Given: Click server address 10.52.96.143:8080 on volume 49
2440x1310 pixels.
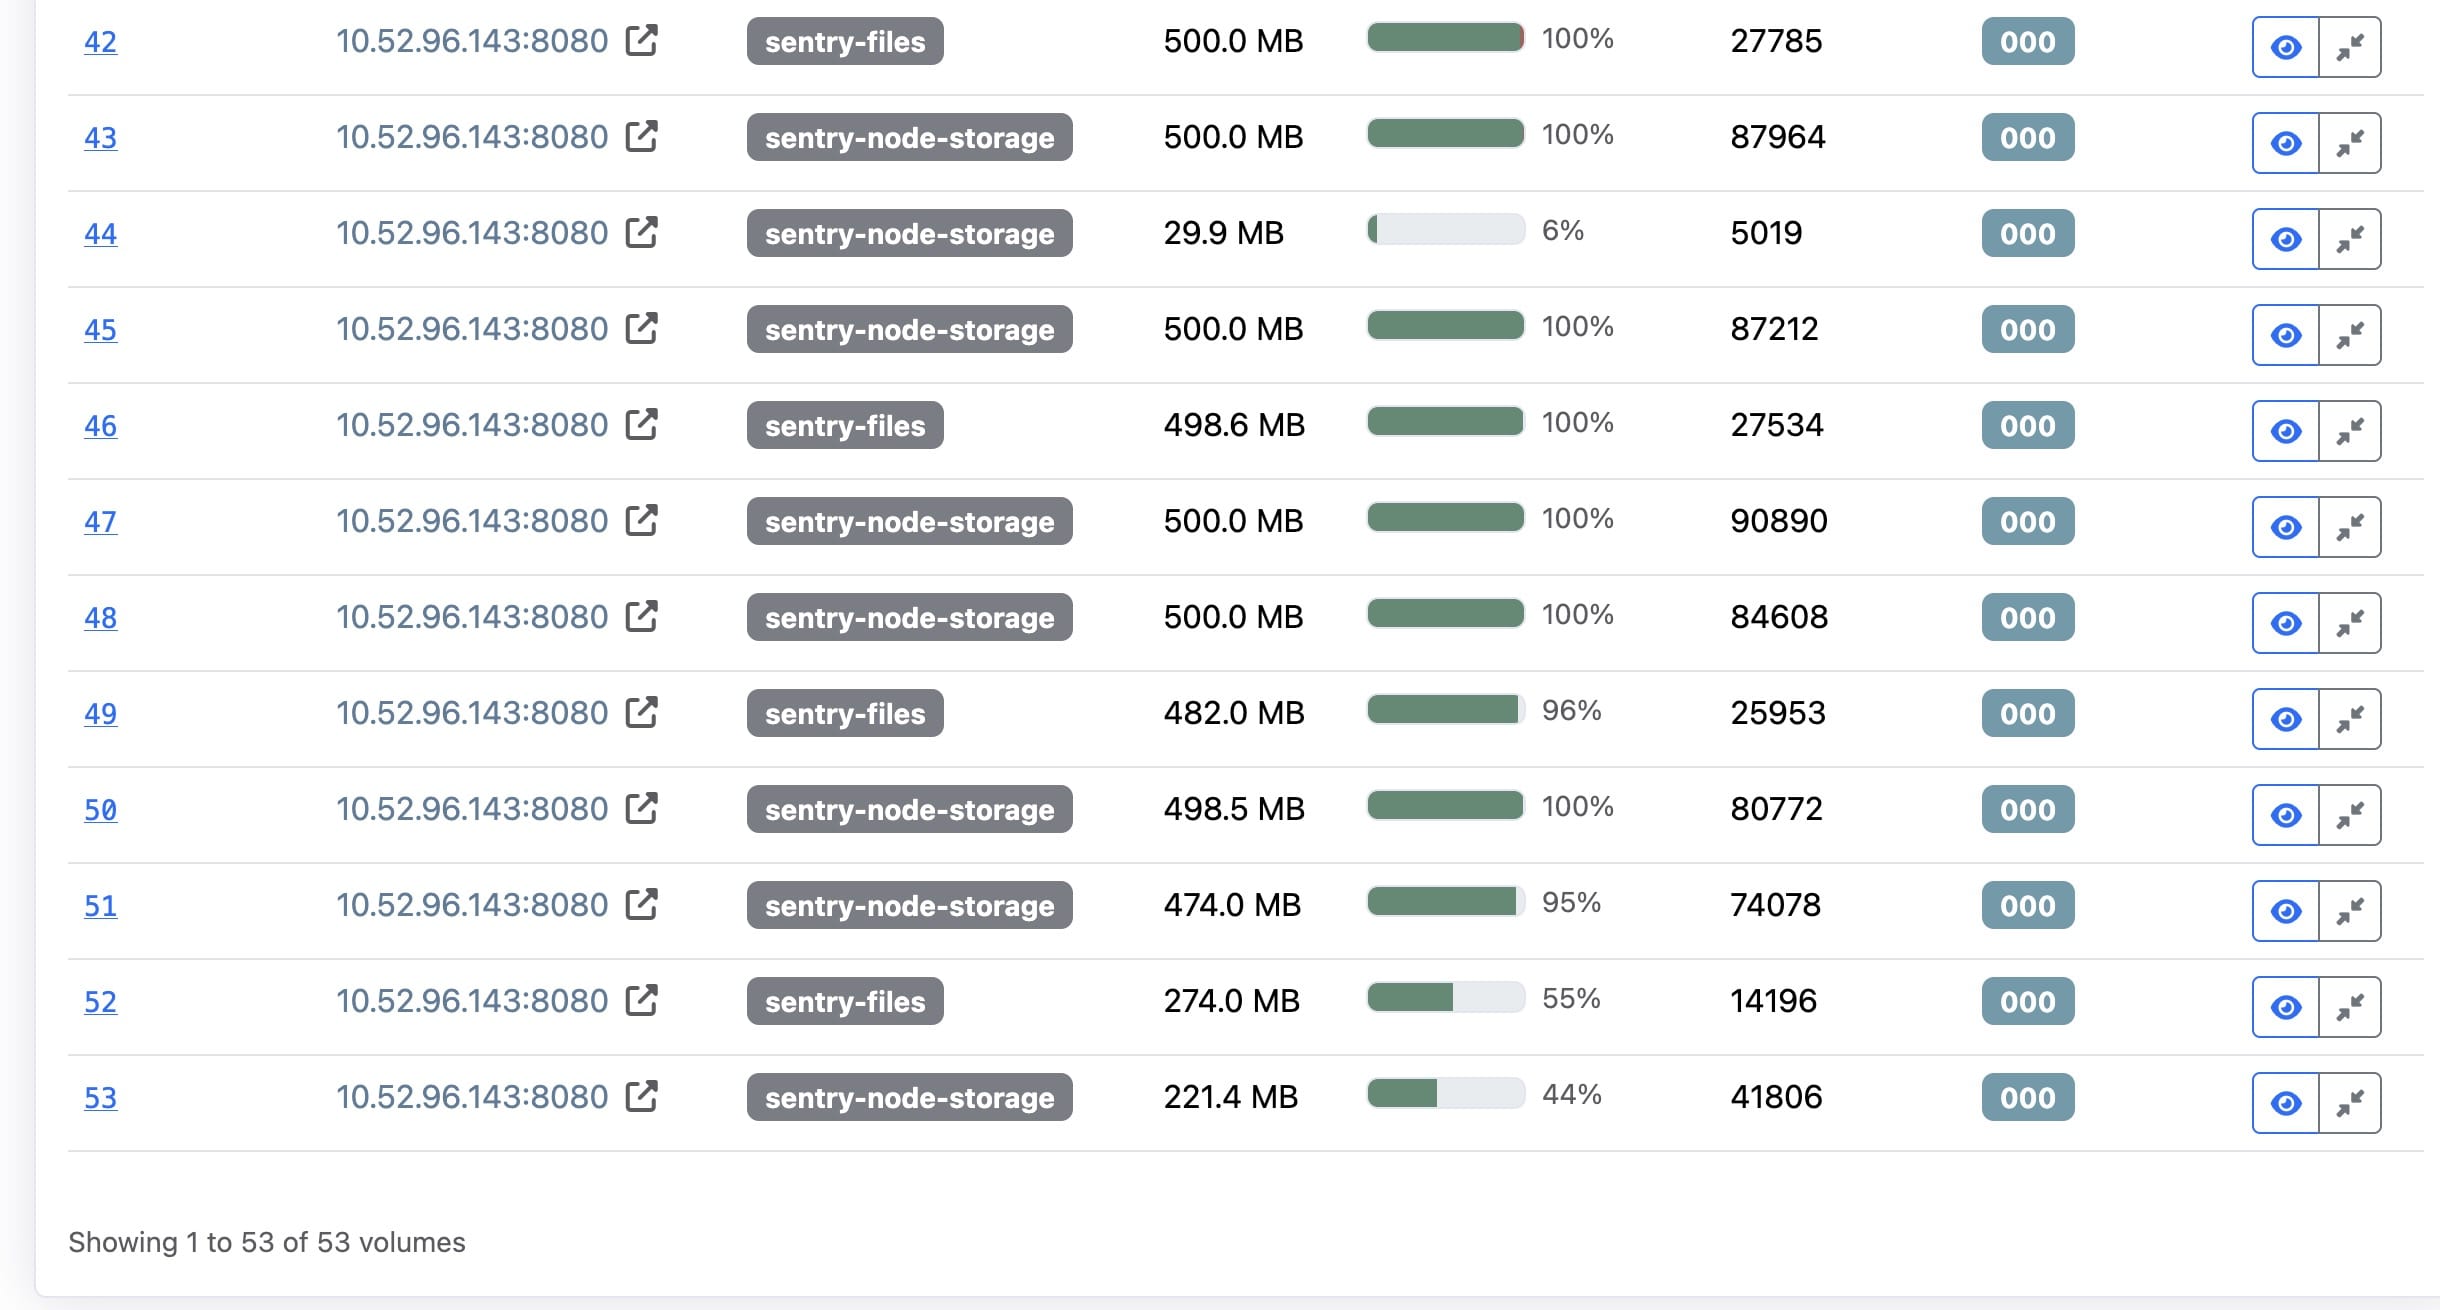Looking at the screenshot, I should point(472,713).
